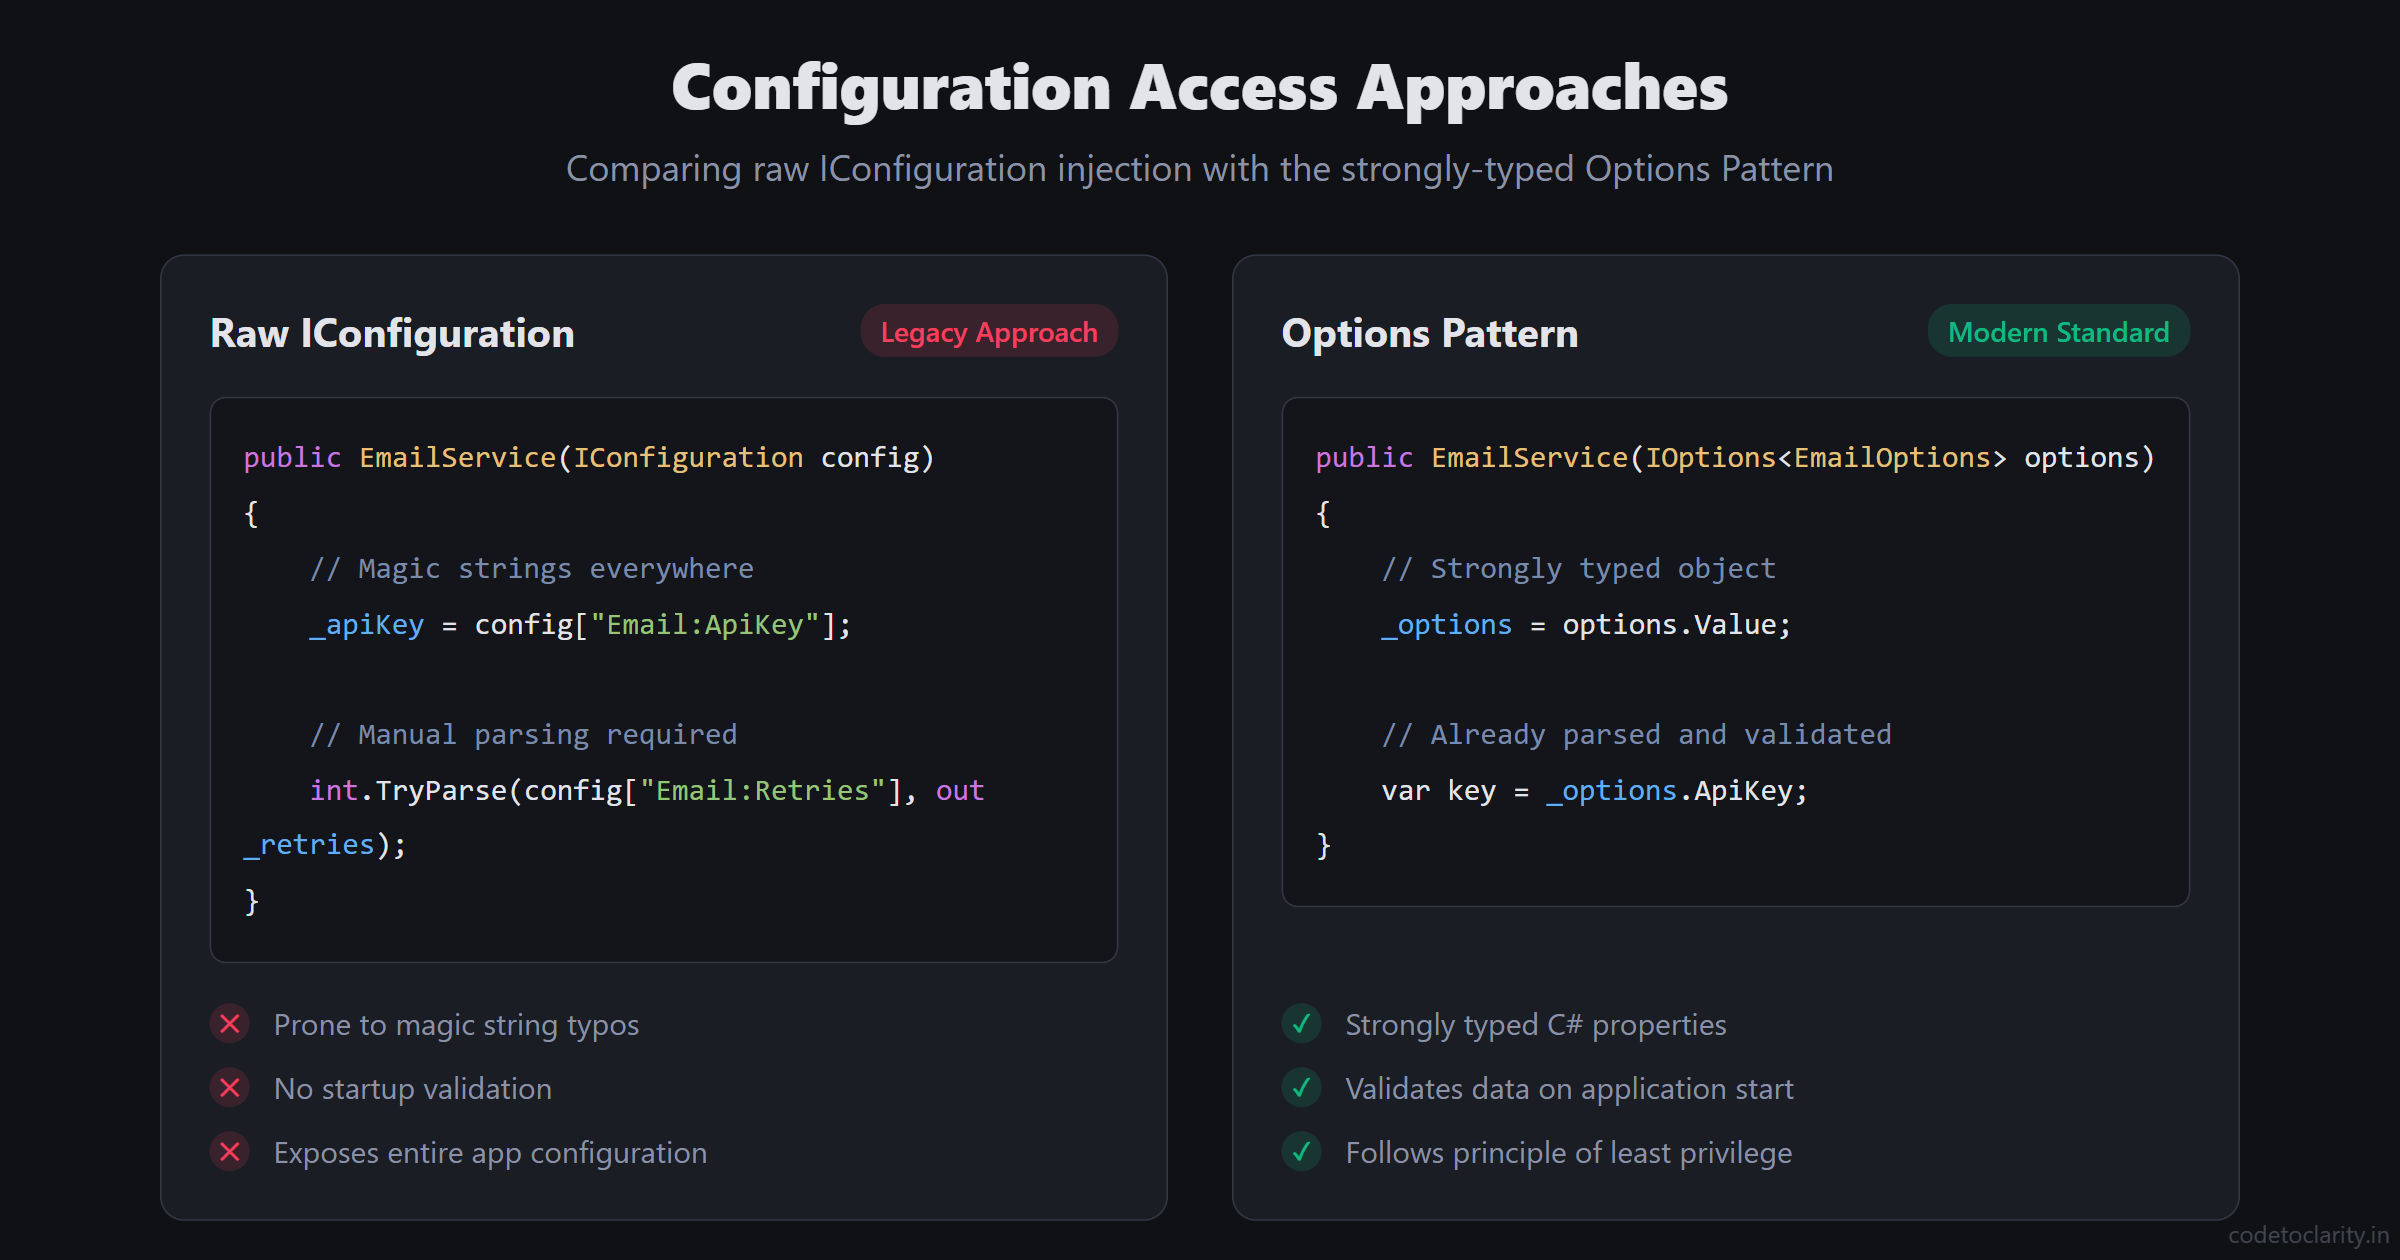This screenshot has height=1260, width=2400.
Task: Click the red X beside Exposes entire app configuration
Action: (230, 1152)
